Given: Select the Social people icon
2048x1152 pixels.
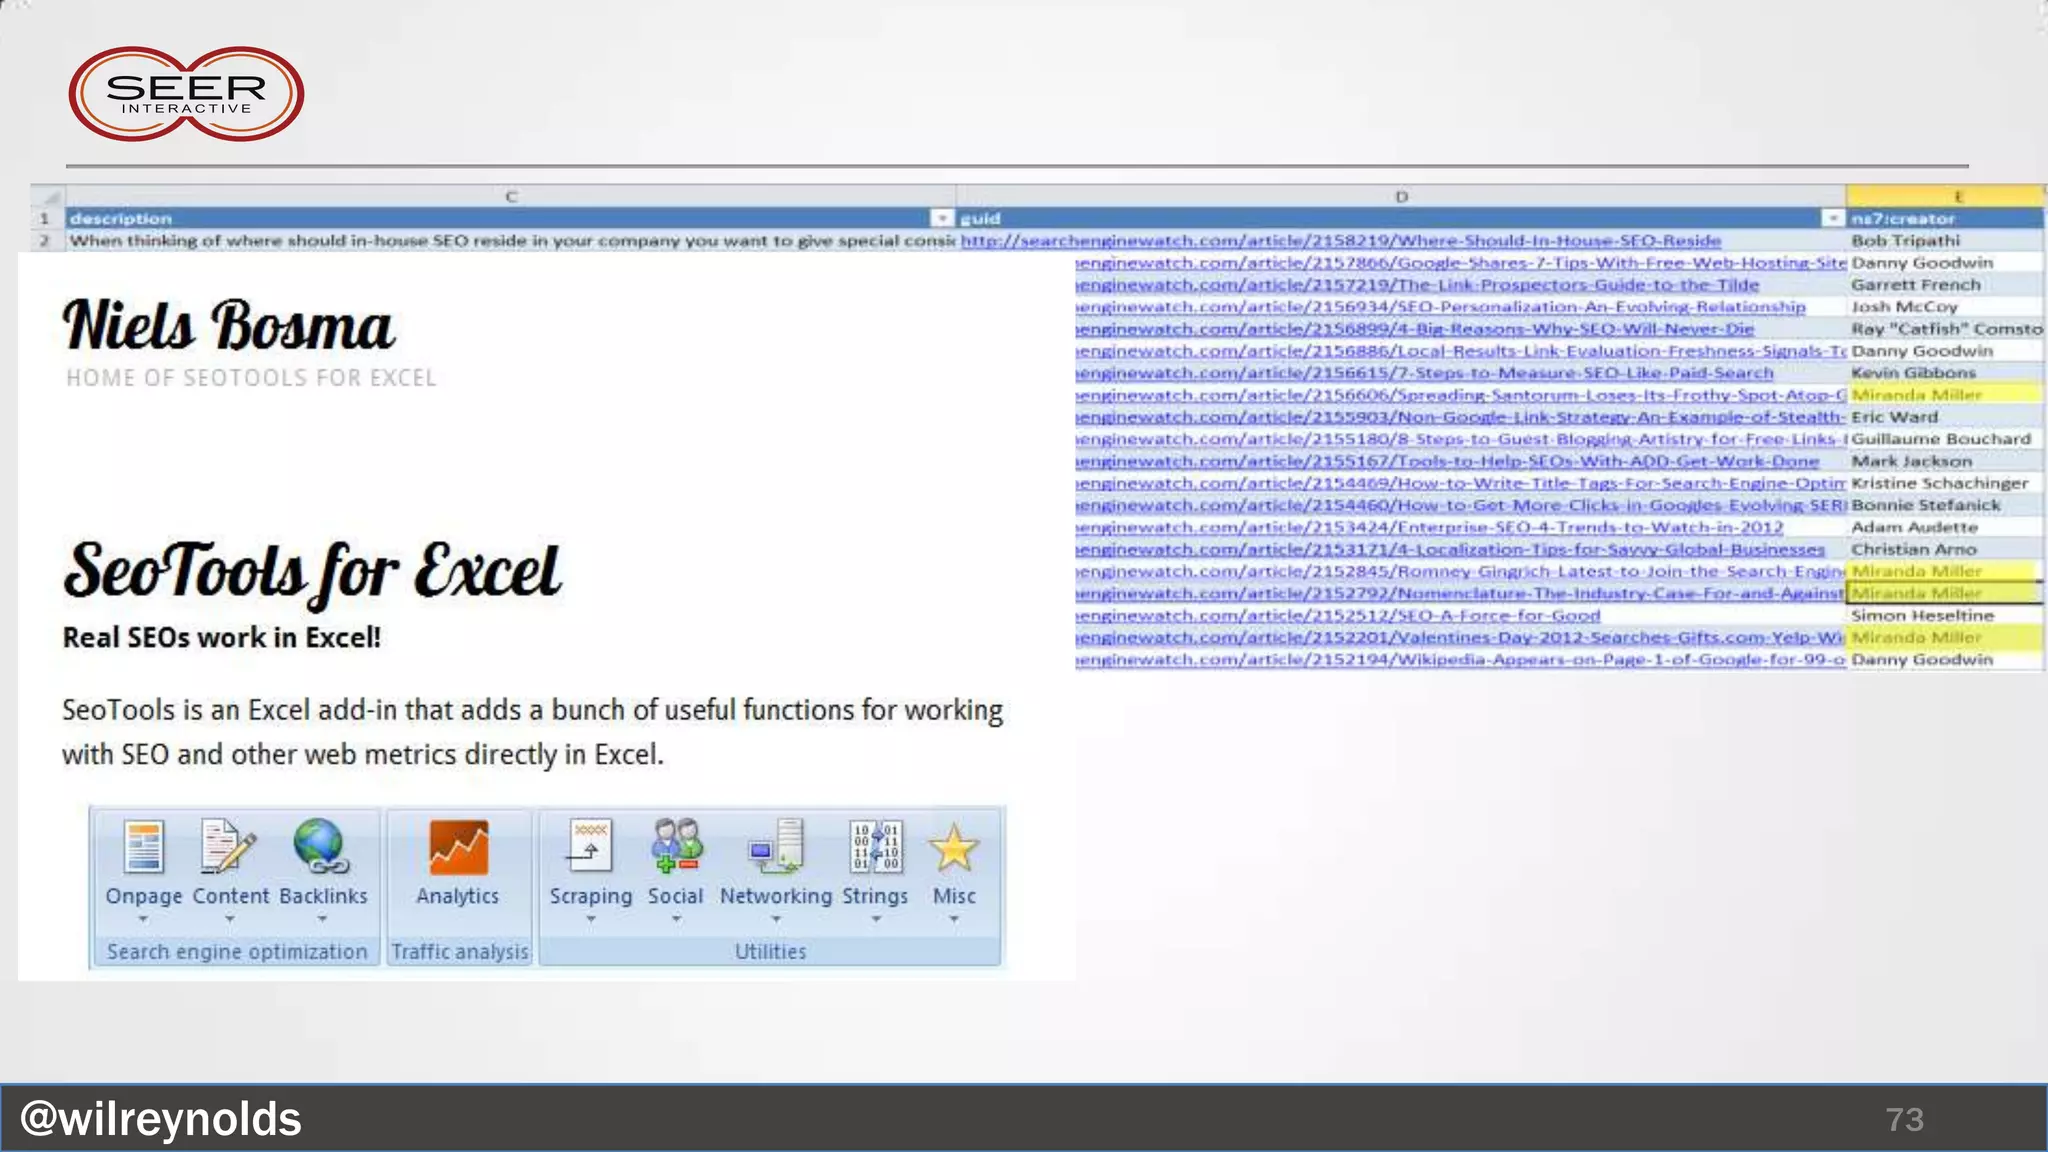Looking at the screenshot, I should pos(676,848).
